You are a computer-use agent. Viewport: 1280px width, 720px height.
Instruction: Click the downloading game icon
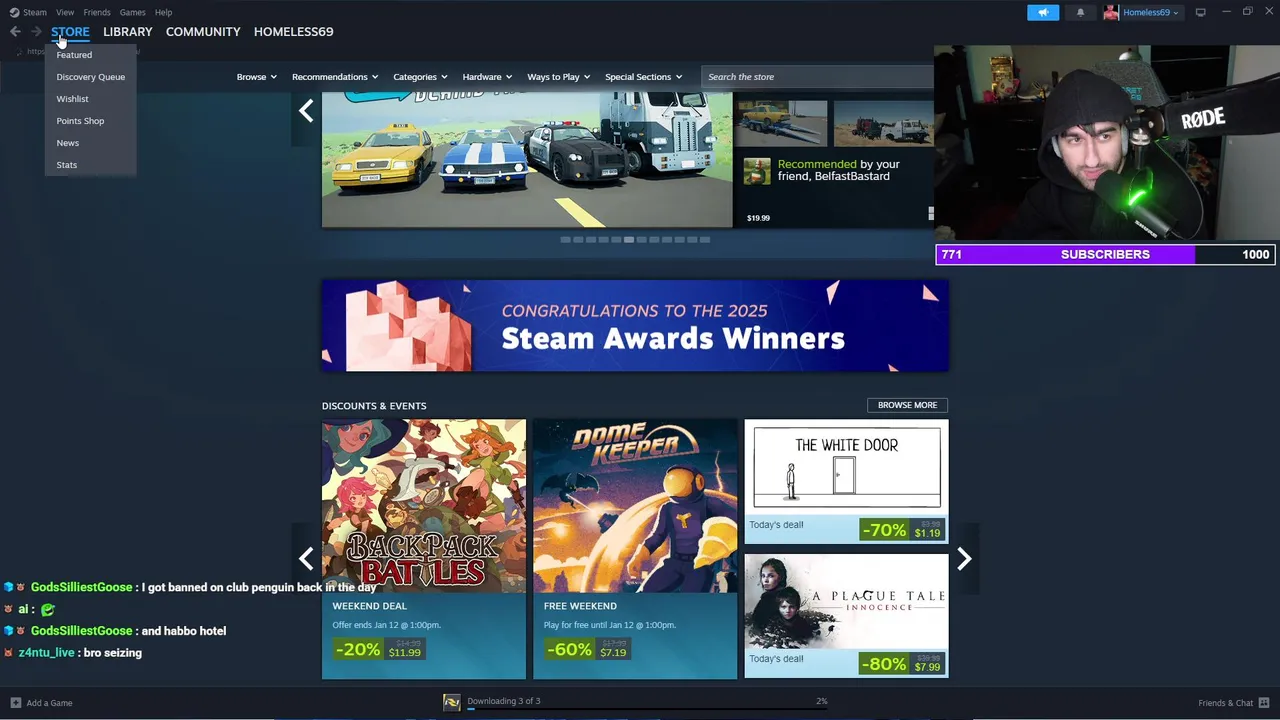pyautogui.click(x=452, y=703)
